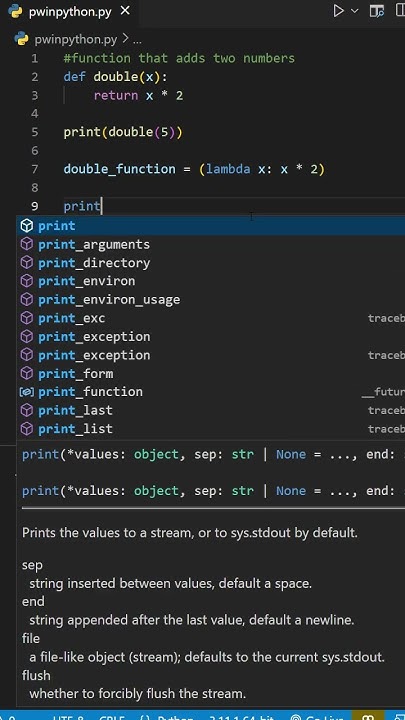The height and width of the screenshot is (720, 405).
Task: Click the 'end' parameter heading in docs
Action: 33,602
